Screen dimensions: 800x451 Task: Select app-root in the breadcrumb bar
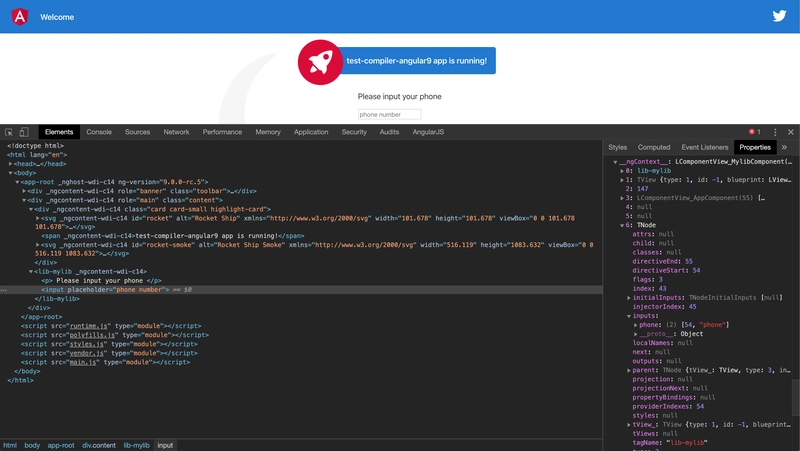coord(61,445)
